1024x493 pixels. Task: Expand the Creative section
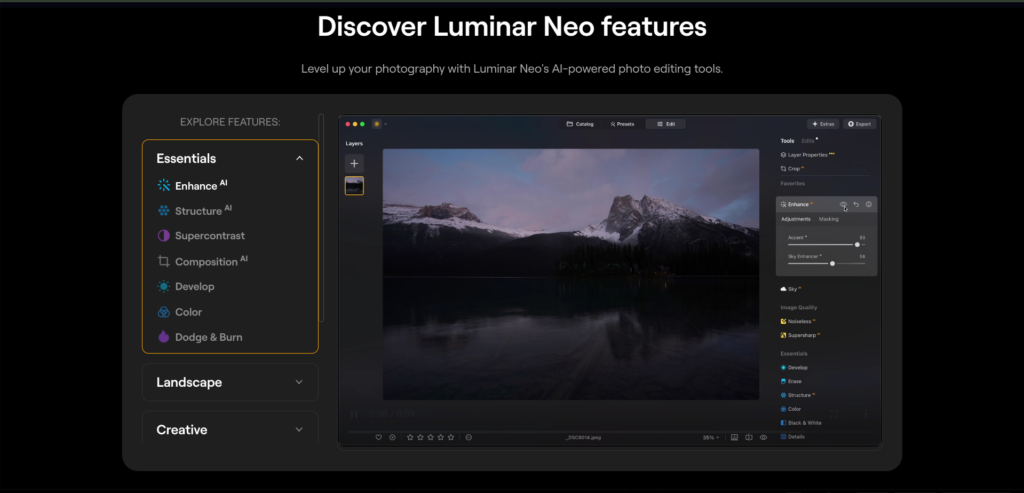click(230, 429)
